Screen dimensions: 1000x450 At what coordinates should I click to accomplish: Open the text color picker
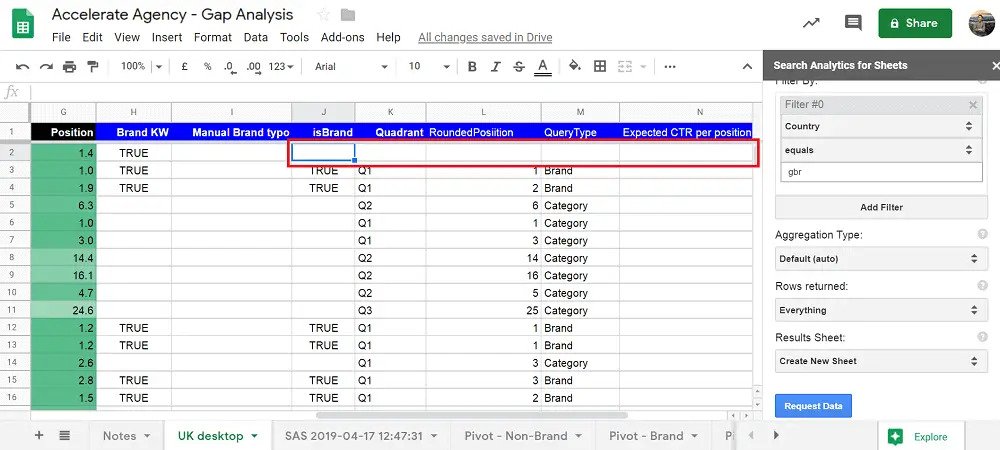pyautogui.click(x=542, y=67)
